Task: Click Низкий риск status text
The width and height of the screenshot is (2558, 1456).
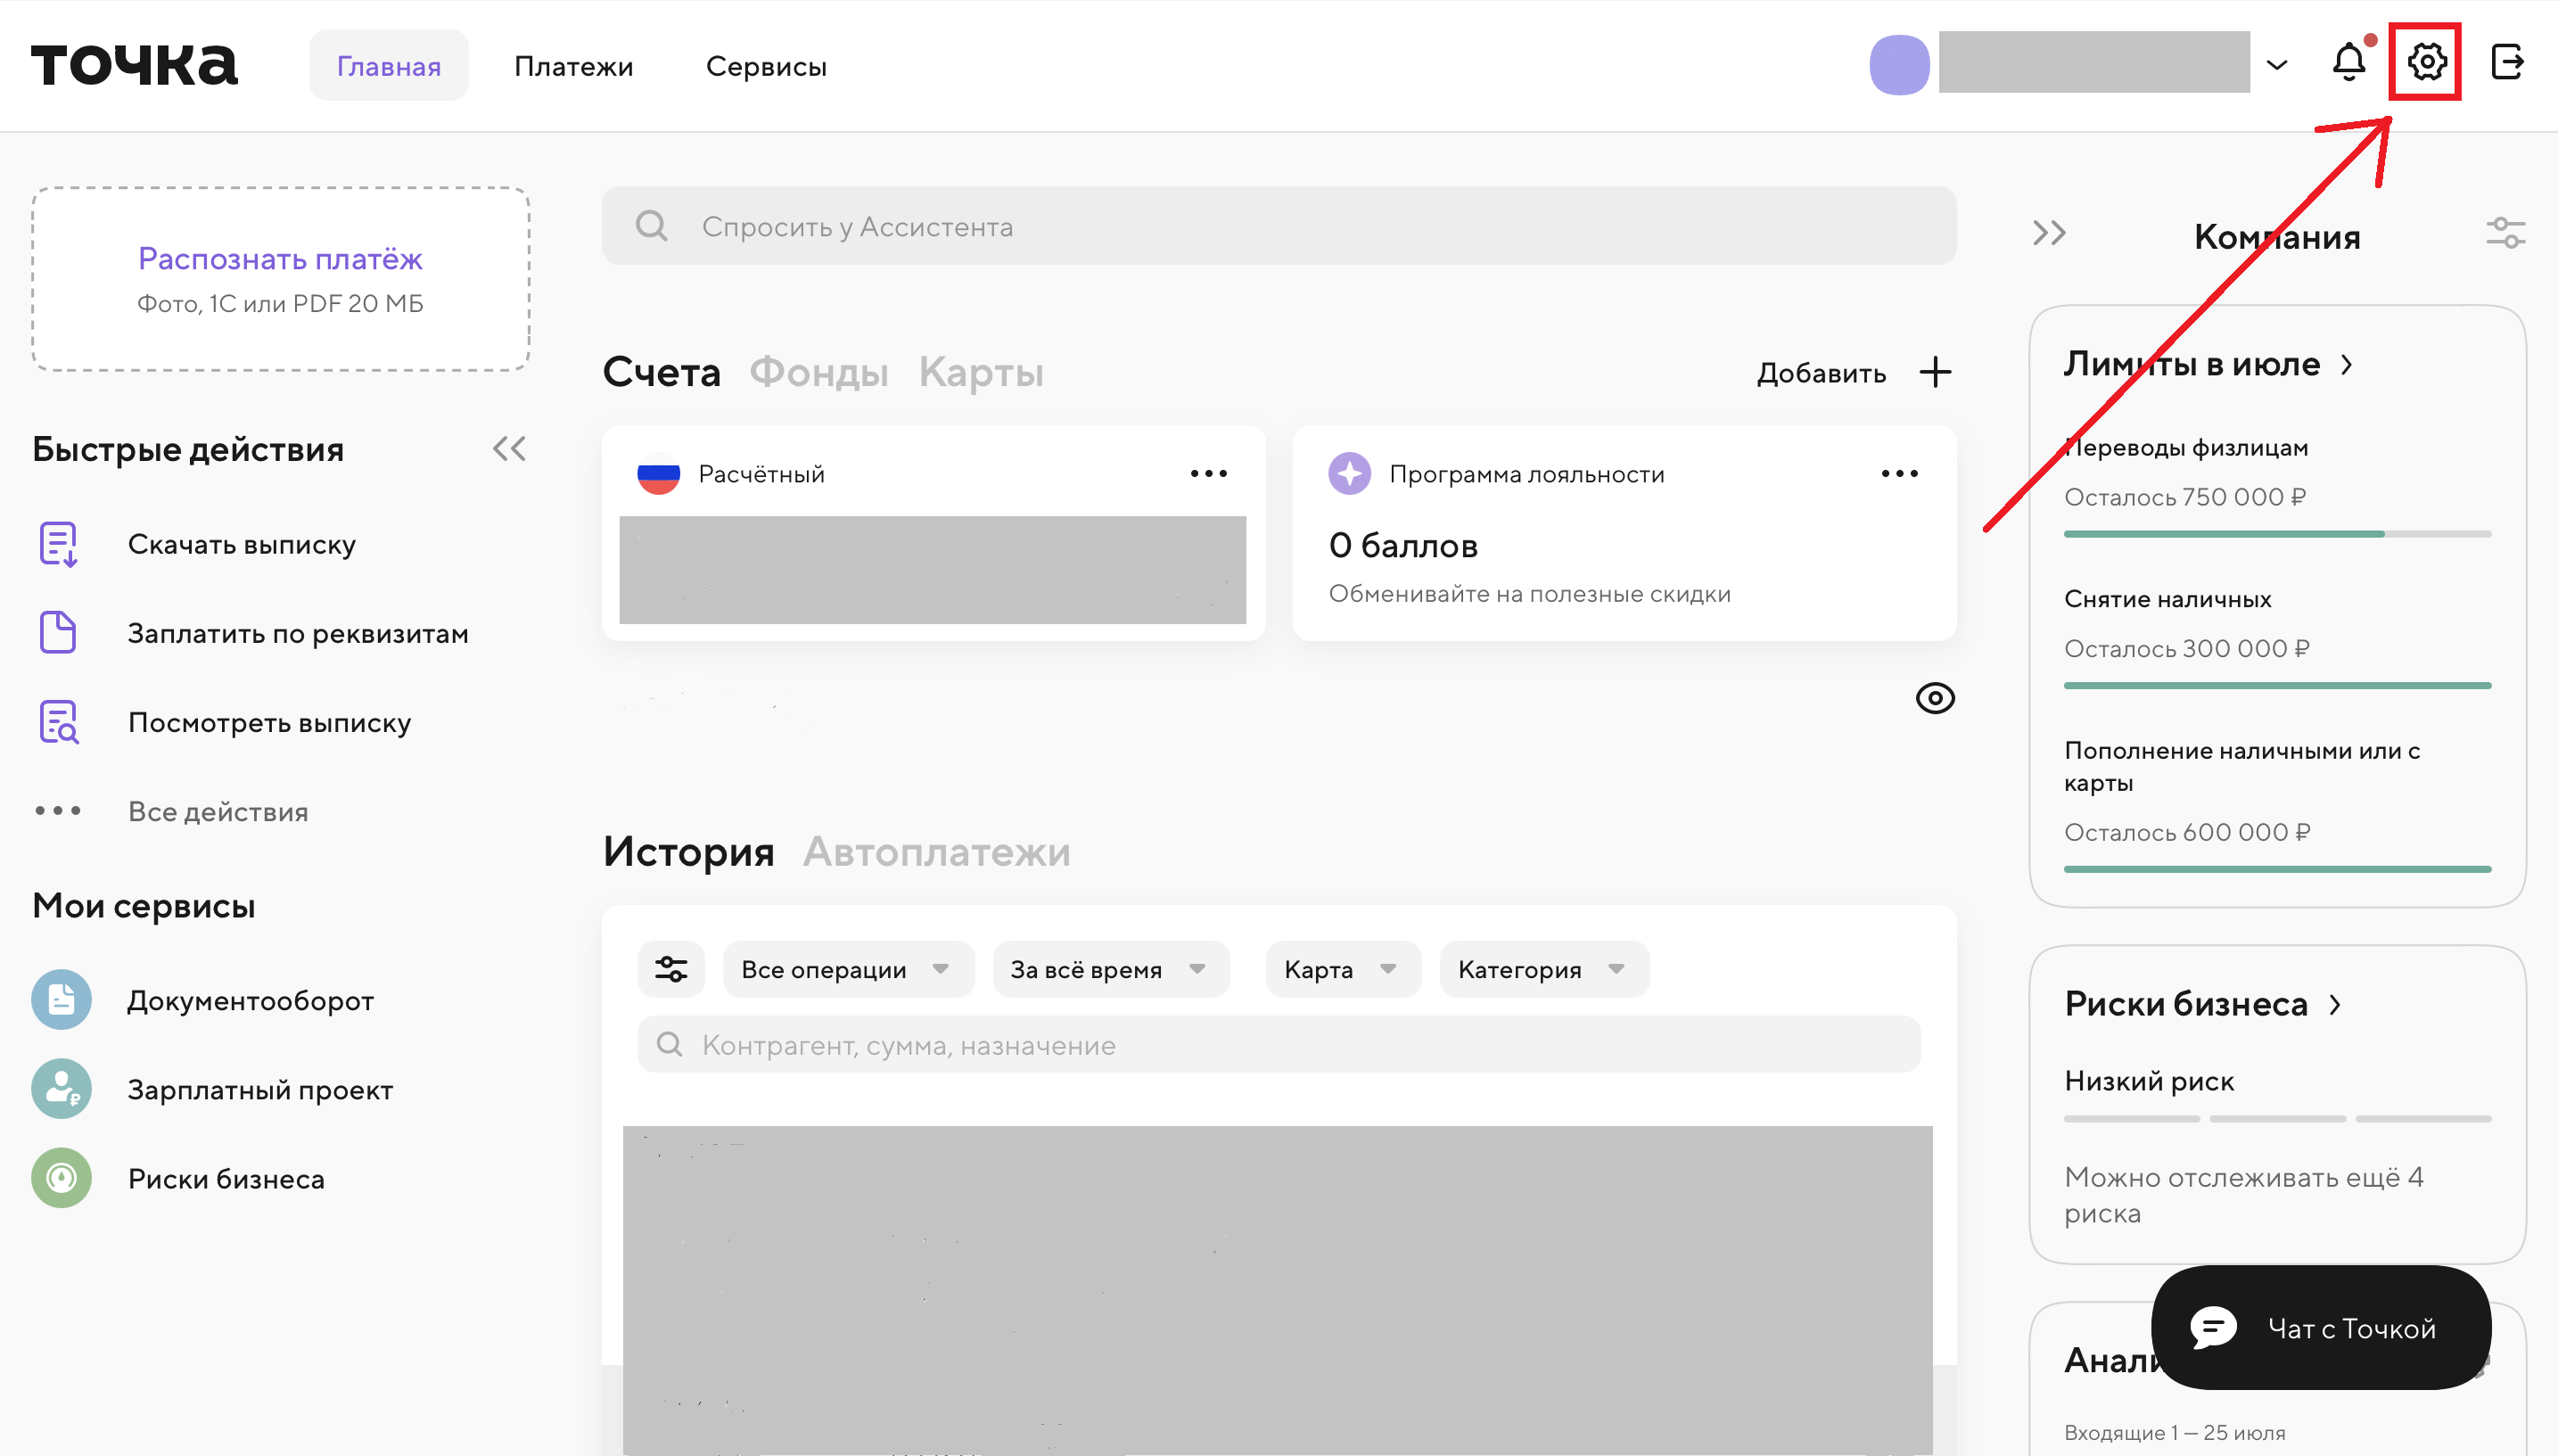Action: point(2148,1081)
